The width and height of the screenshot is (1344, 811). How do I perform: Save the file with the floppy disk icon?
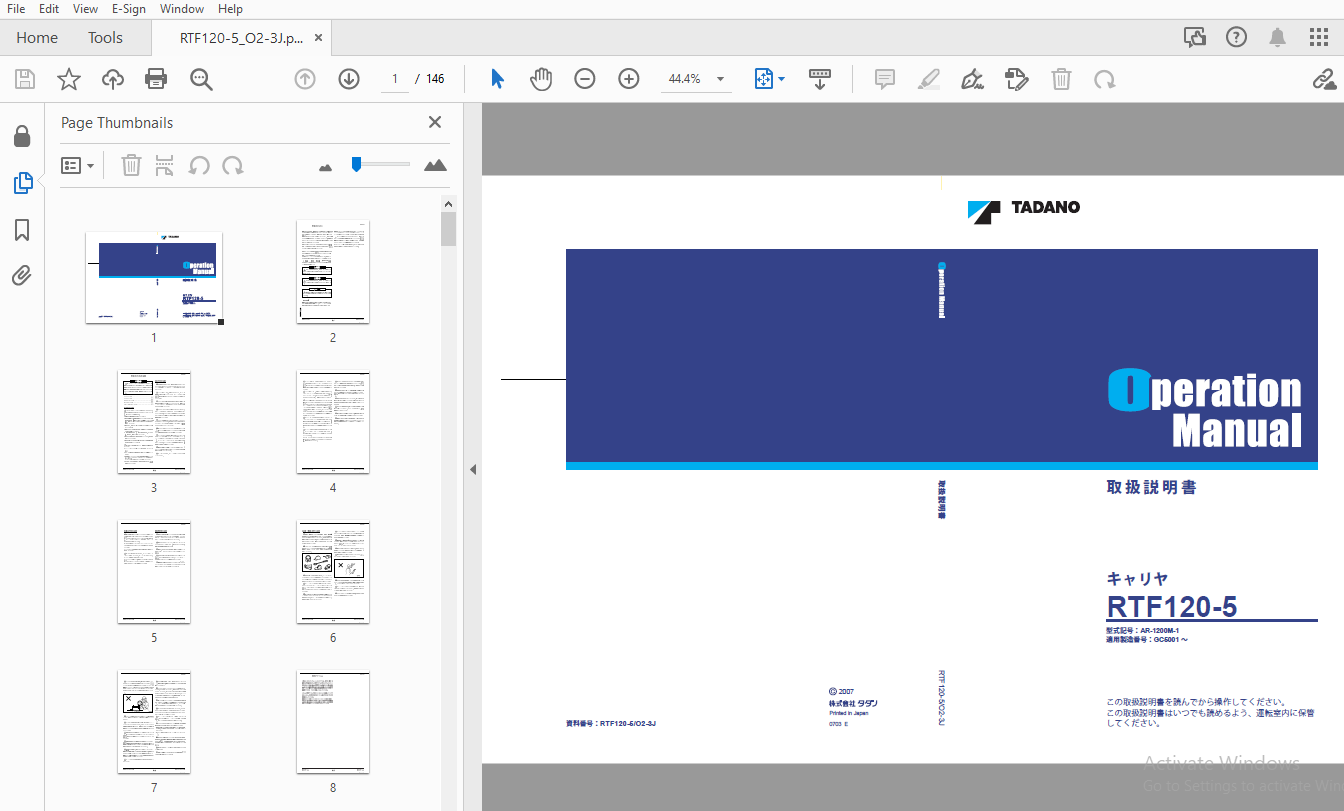[25, 79]
